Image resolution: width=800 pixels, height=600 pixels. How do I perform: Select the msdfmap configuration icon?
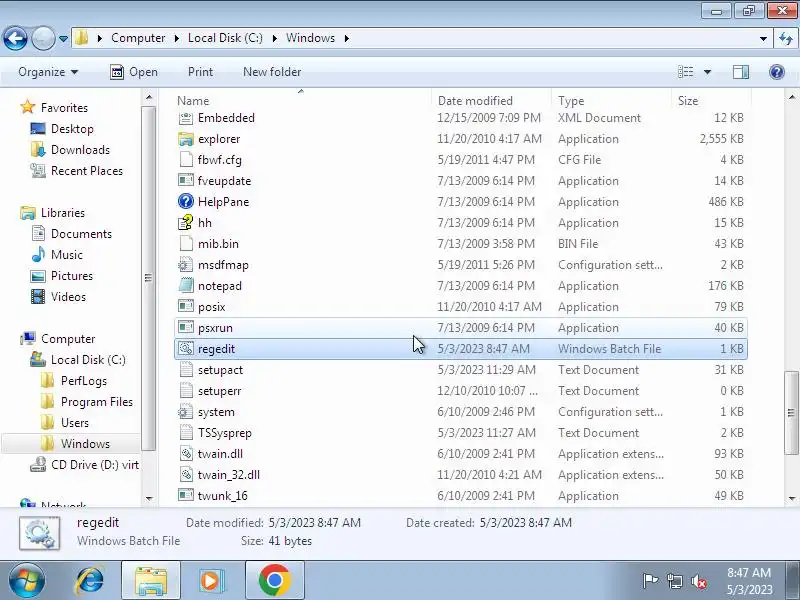[x=186, y=265]
